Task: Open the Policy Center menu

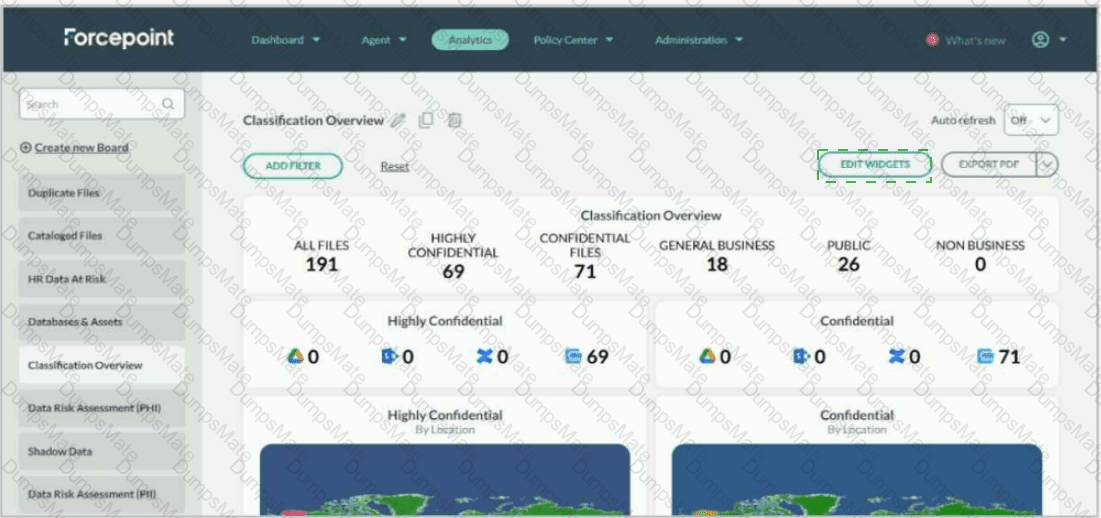Action: 573,40
